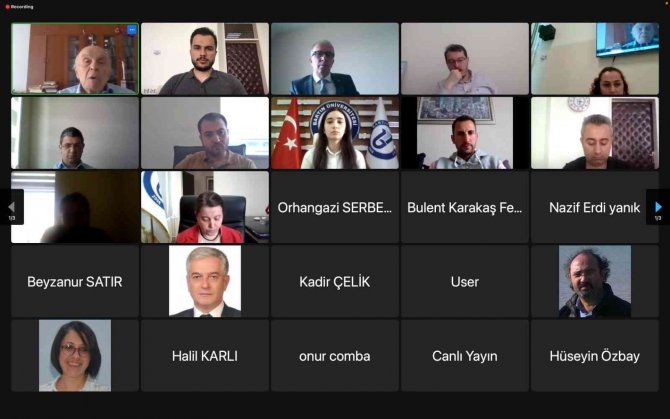Go to next page of participants
Viewport: 670px width, 419px height.
[x=658, y=207]
